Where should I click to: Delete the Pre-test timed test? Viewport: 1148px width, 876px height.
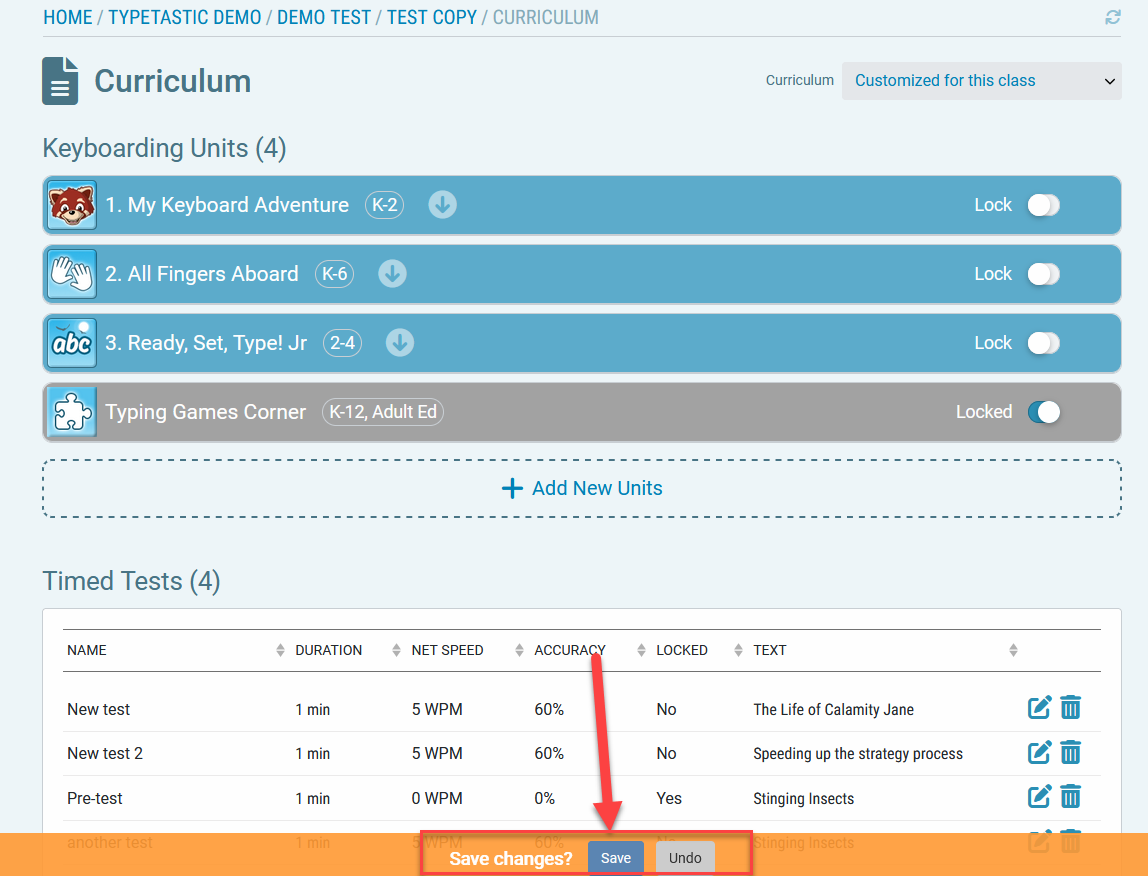pos(1071,796)
